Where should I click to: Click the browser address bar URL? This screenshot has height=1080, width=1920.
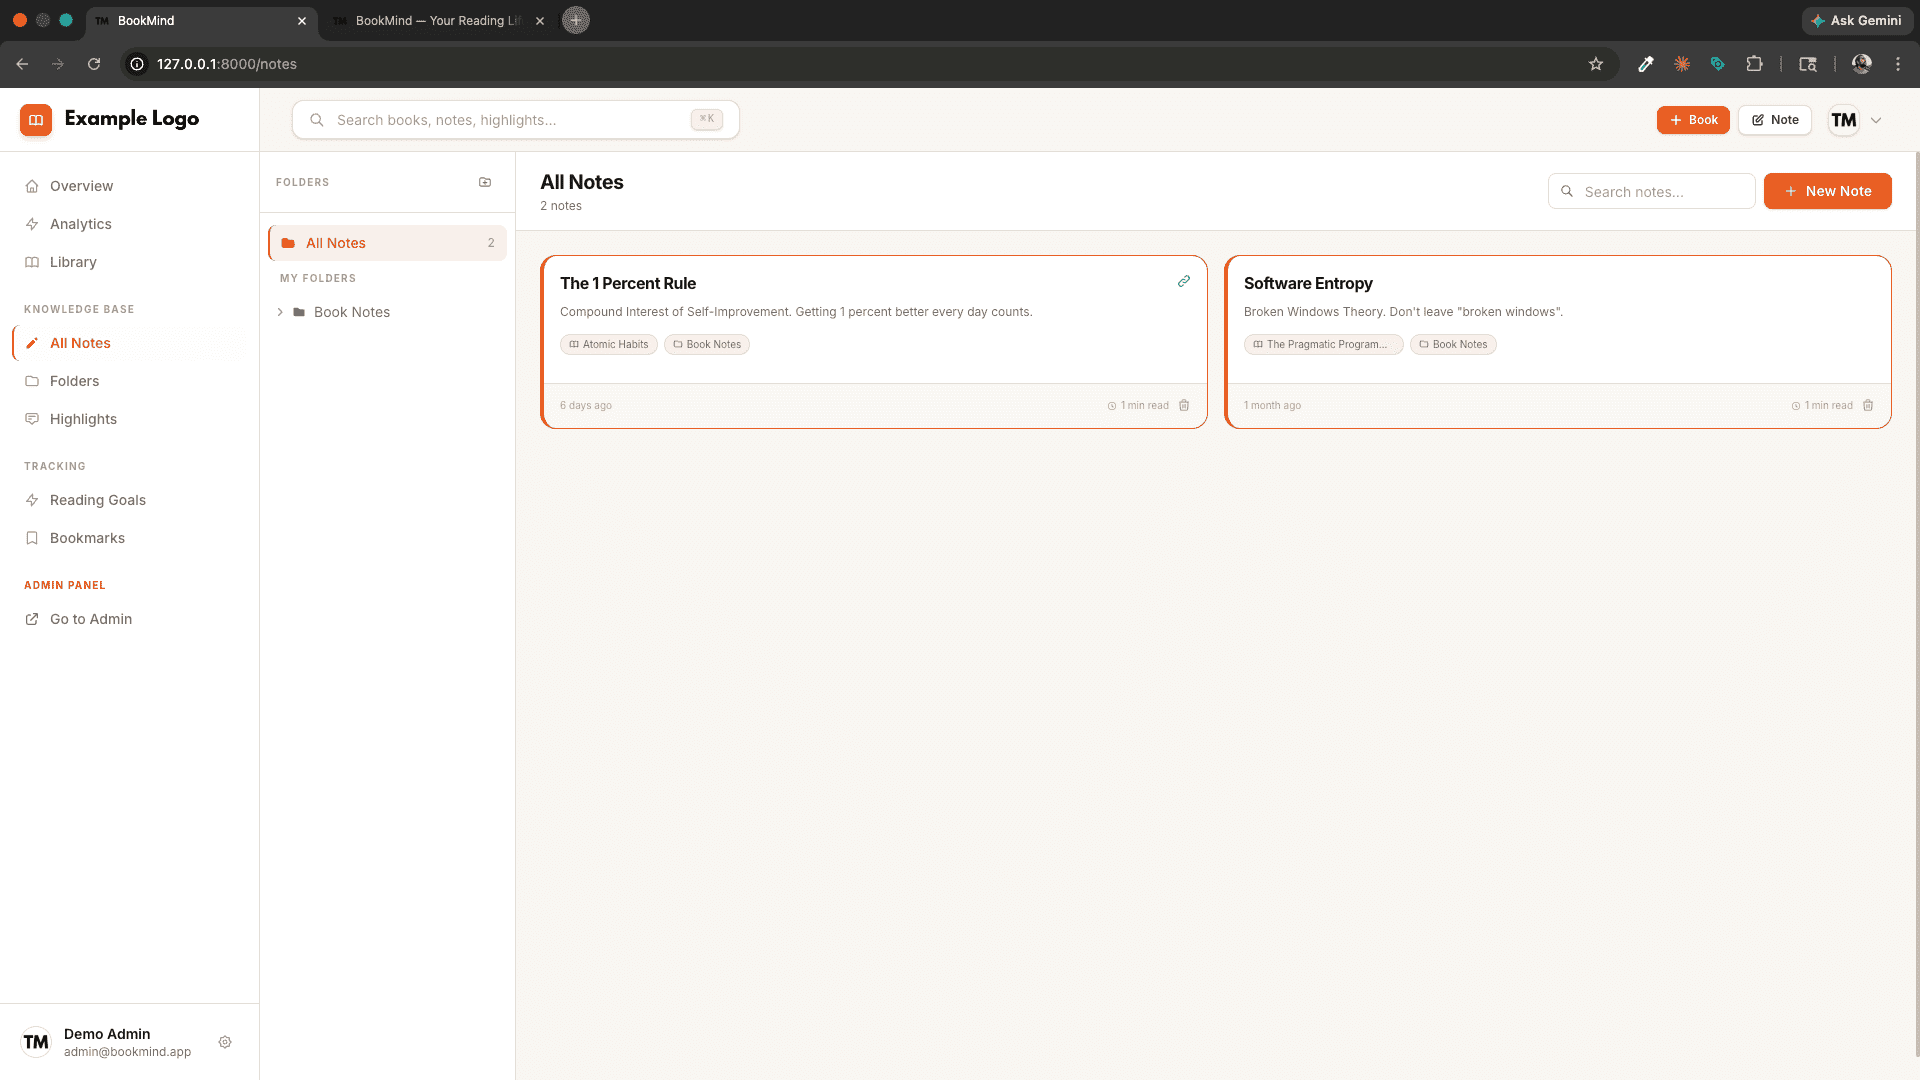tap(227, 64)
